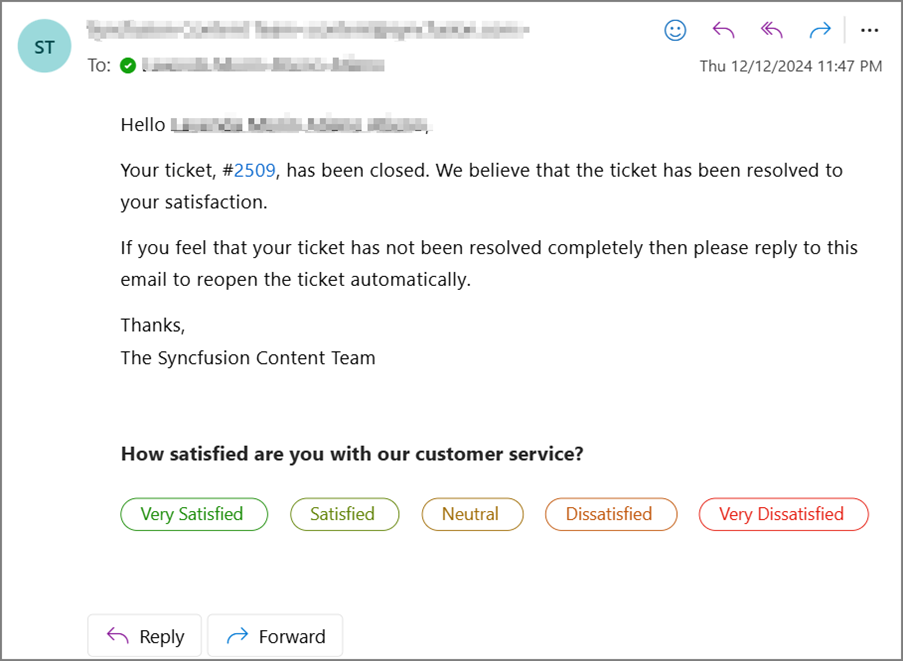The image size is (903, 661).
Task: Click the satisfaction survey question heading
Action: point(352,454)
